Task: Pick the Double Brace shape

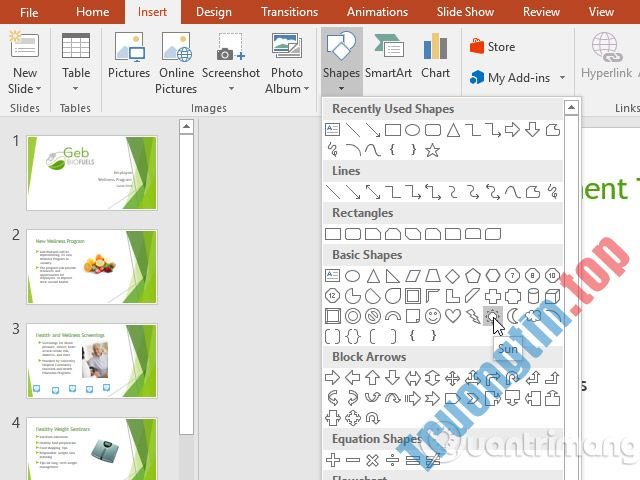Action: click(353, 336)
